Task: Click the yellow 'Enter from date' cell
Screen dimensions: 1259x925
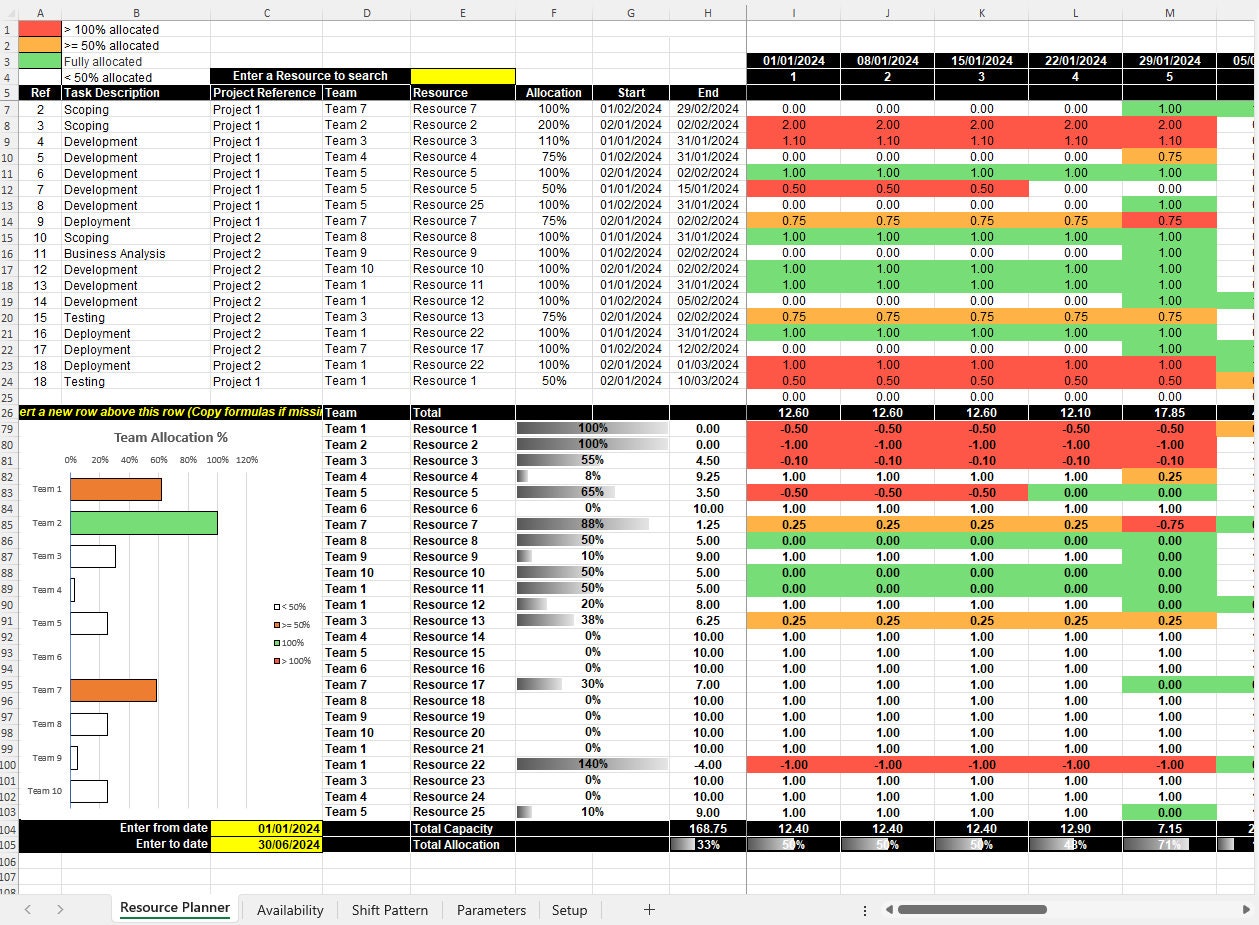Action: point(265,828)
